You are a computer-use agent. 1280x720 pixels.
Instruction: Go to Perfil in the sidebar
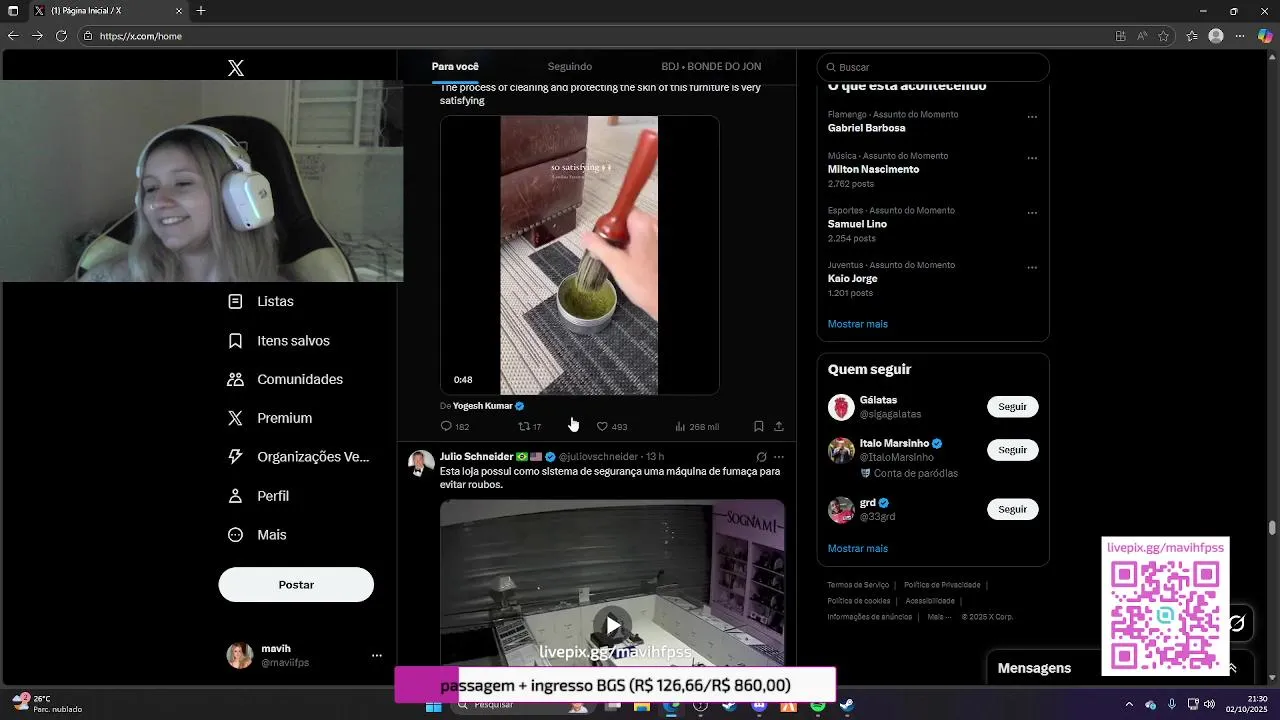tap(258, 496)
